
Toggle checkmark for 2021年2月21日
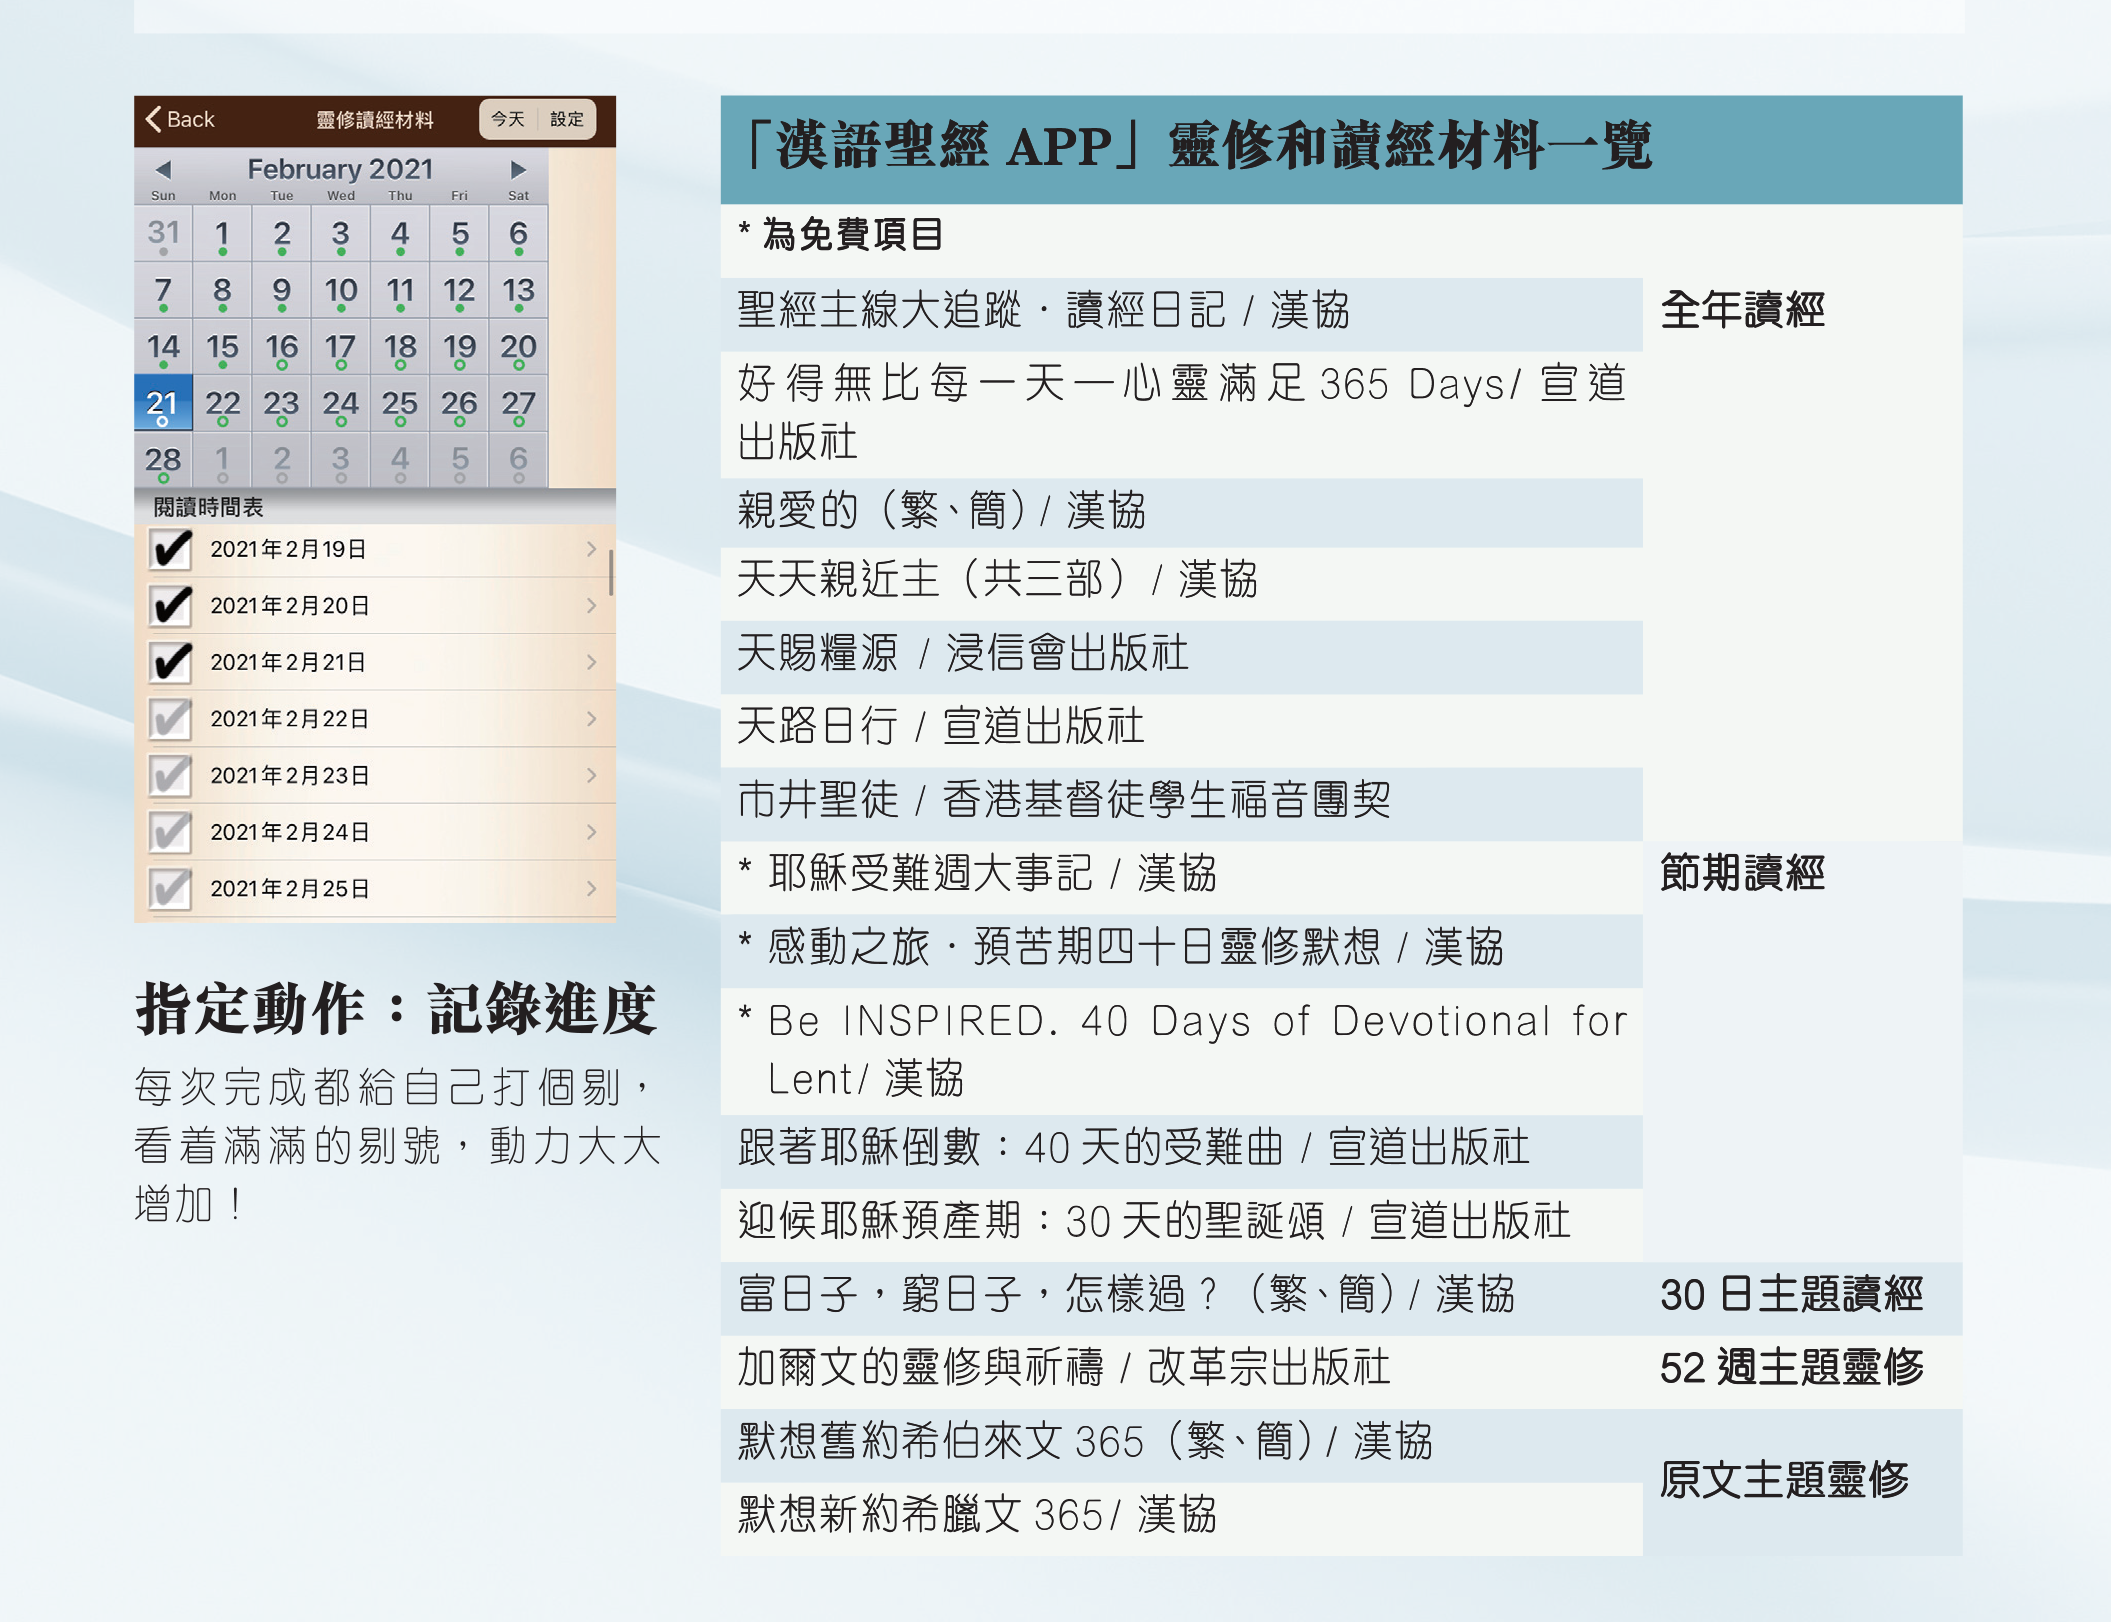[x=171, y=662]
